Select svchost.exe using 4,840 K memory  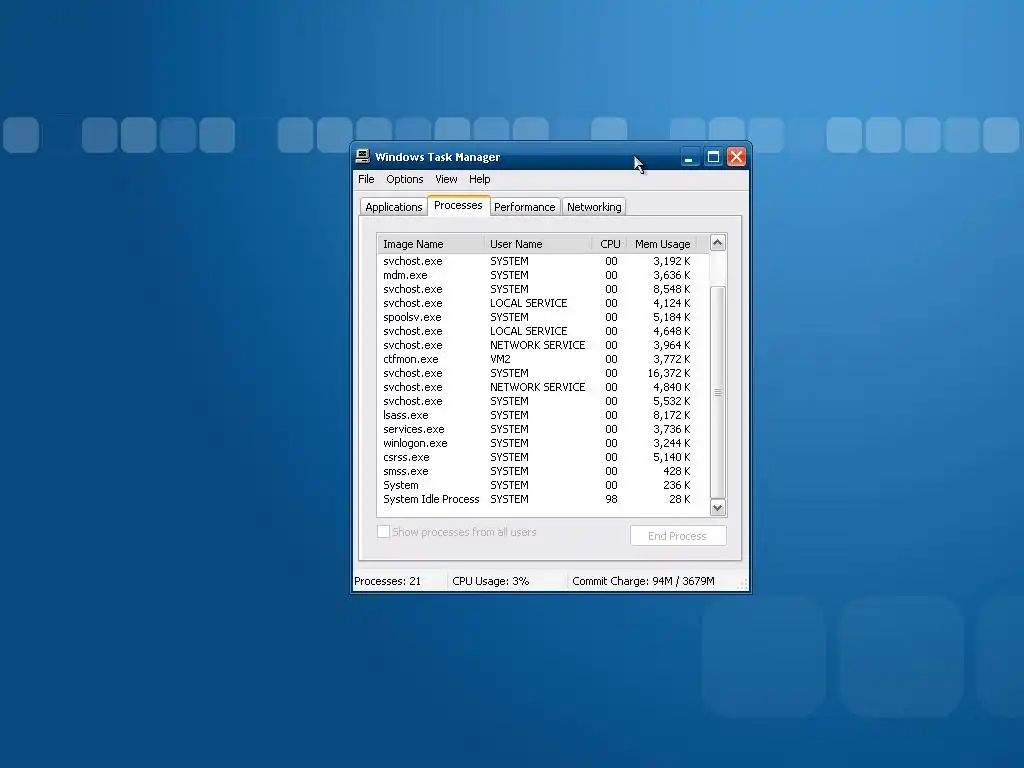(x=543, y=387)
